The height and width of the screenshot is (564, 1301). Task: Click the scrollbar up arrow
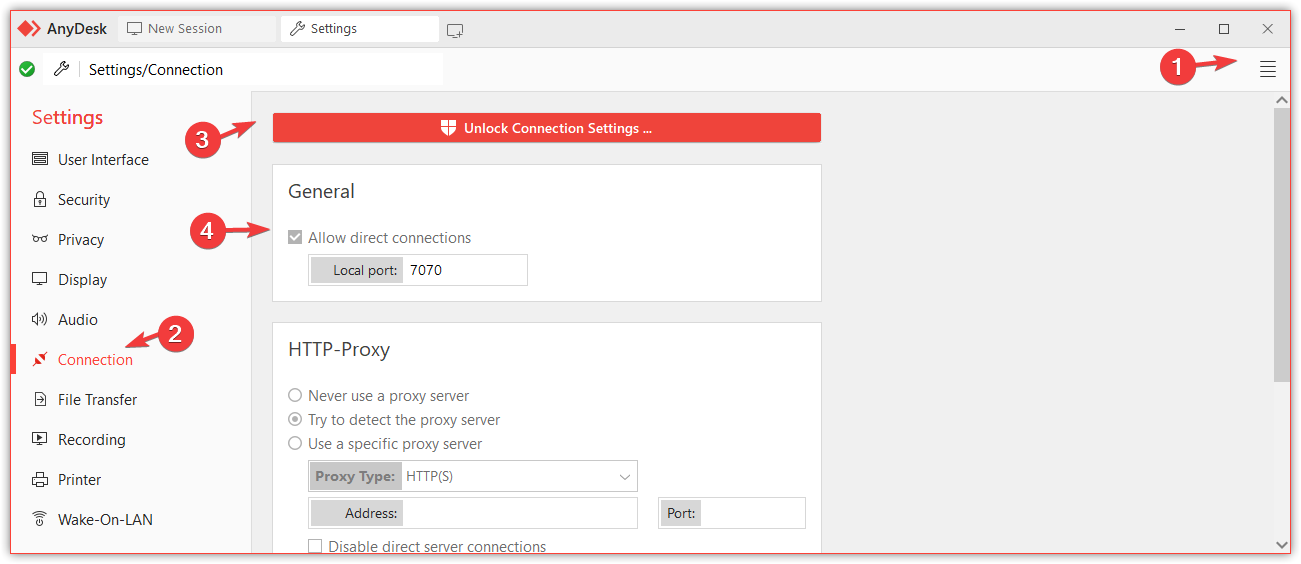click(x=1282, y=100)
